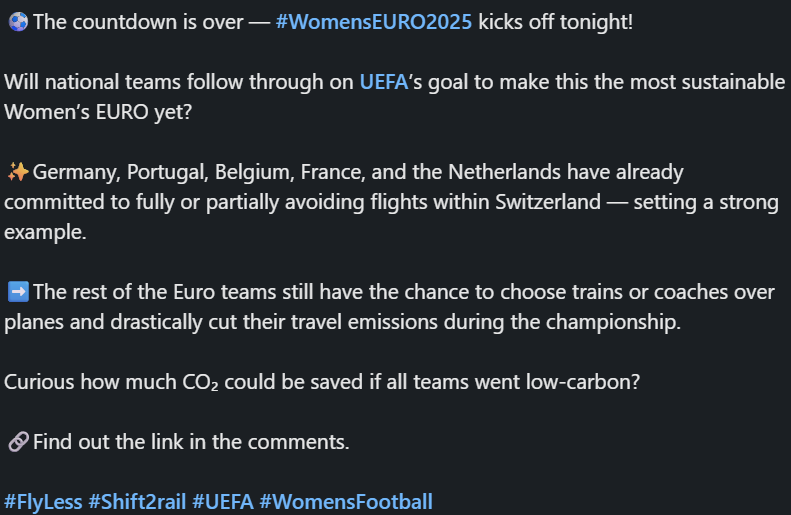Click the soccer ball emoji icon

pyautogui.click(x=17, y=21)
